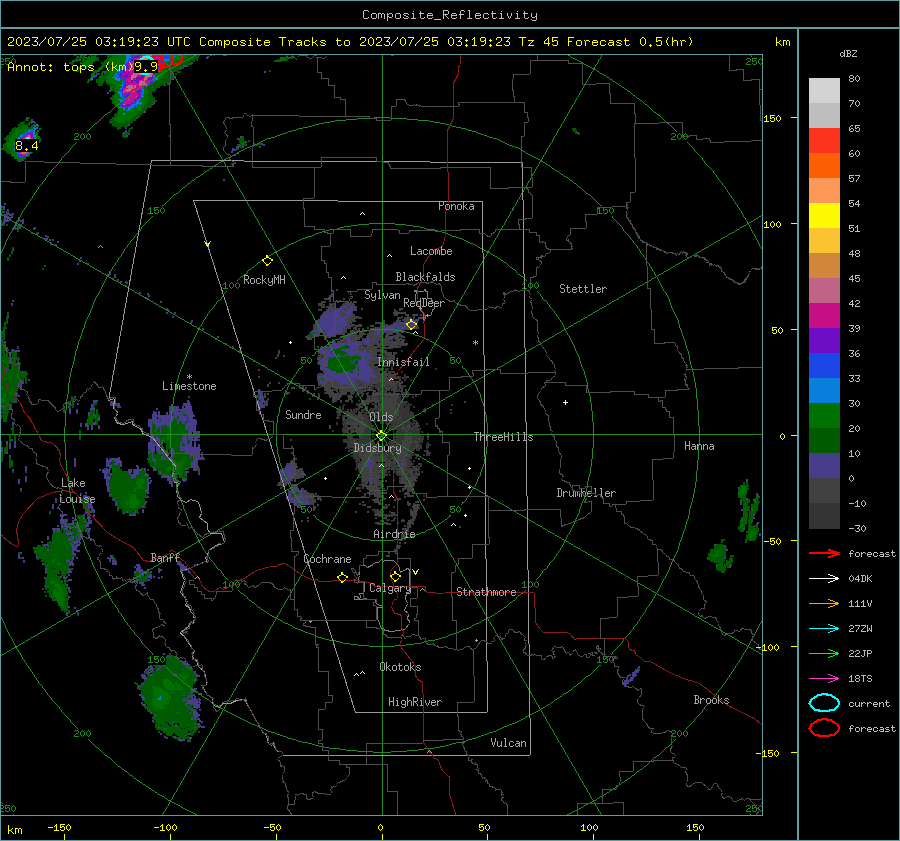Select the 30 dBZ light blue swatch
Image resolution: width=900 pixels, height=841 pixels.
tap(824, 390)
